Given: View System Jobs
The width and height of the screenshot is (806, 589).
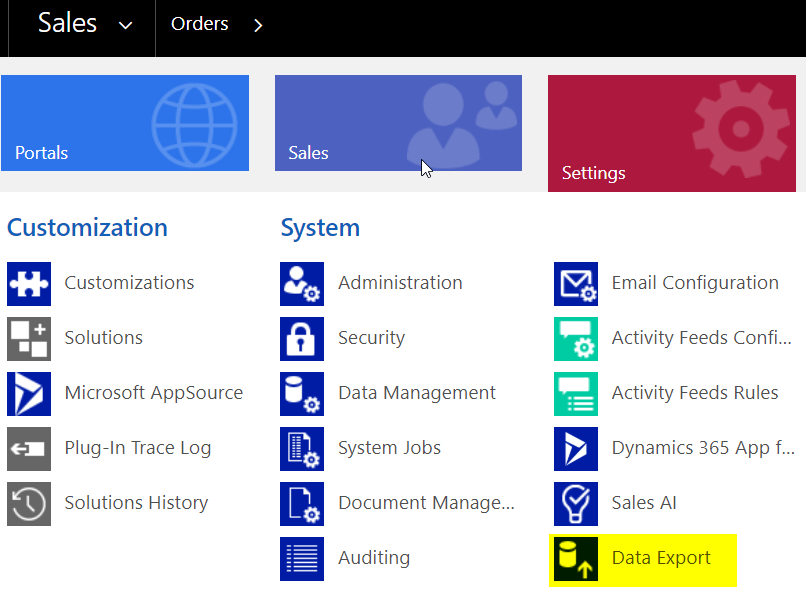Looking at the screenshot, I should click(x=390, y=448).
